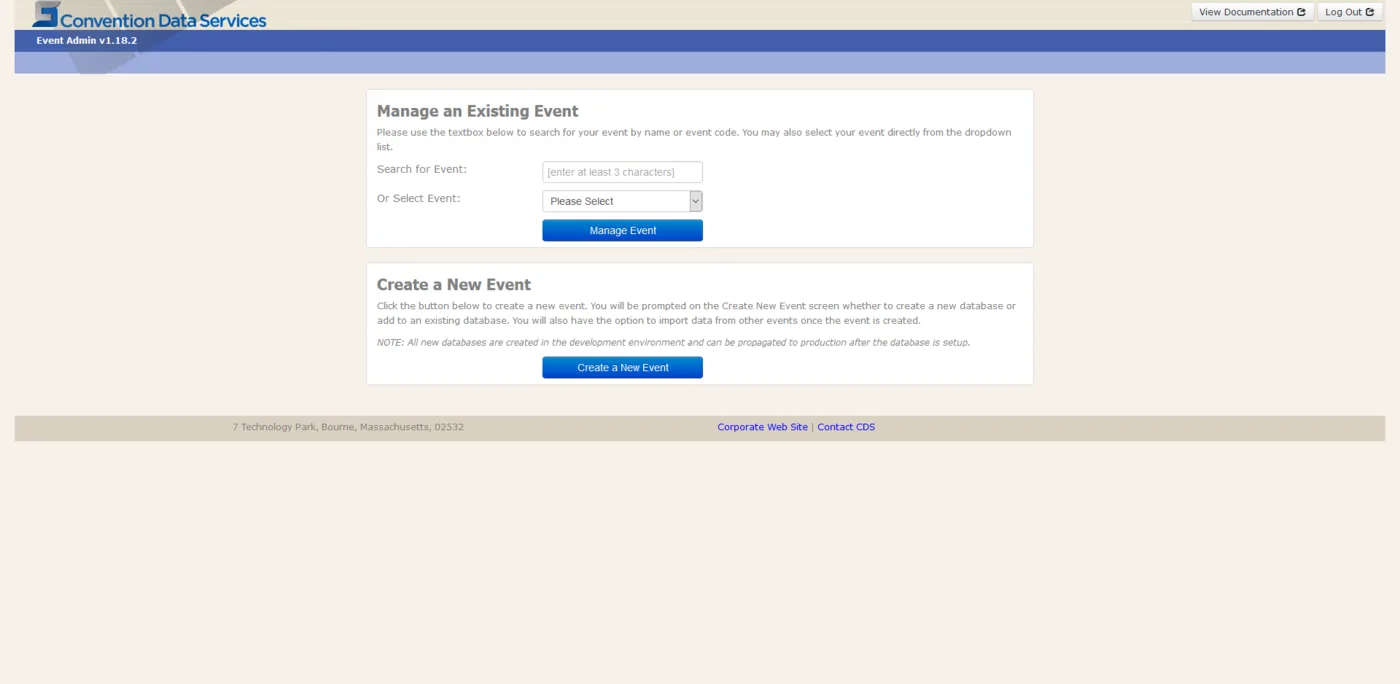The height and width of the screenshot is (684, 1400).
Task: Open the Corporate Web Site link
Action: 762,427
